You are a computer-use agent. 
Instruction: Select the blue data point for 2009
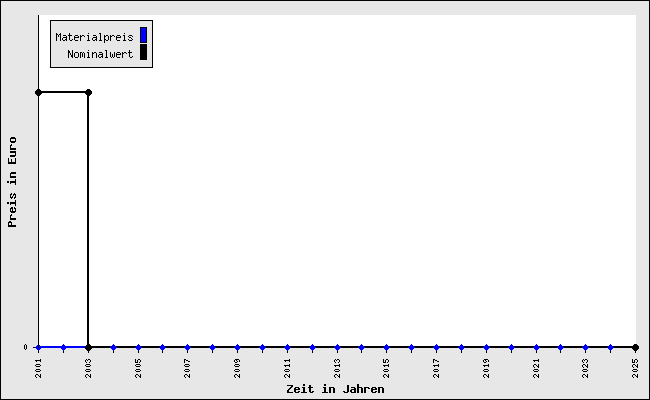click(x=238, y=348)
